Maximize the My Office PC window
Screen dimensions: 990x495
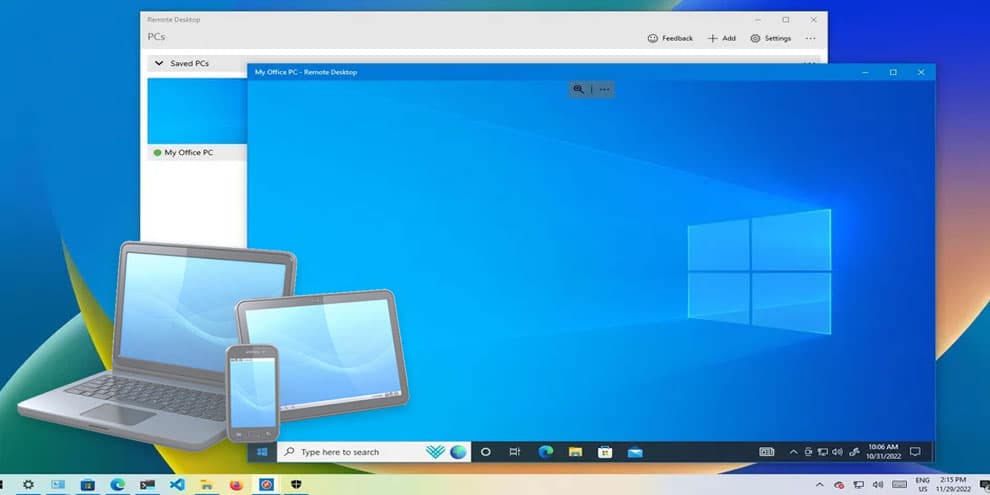point(893,73)
